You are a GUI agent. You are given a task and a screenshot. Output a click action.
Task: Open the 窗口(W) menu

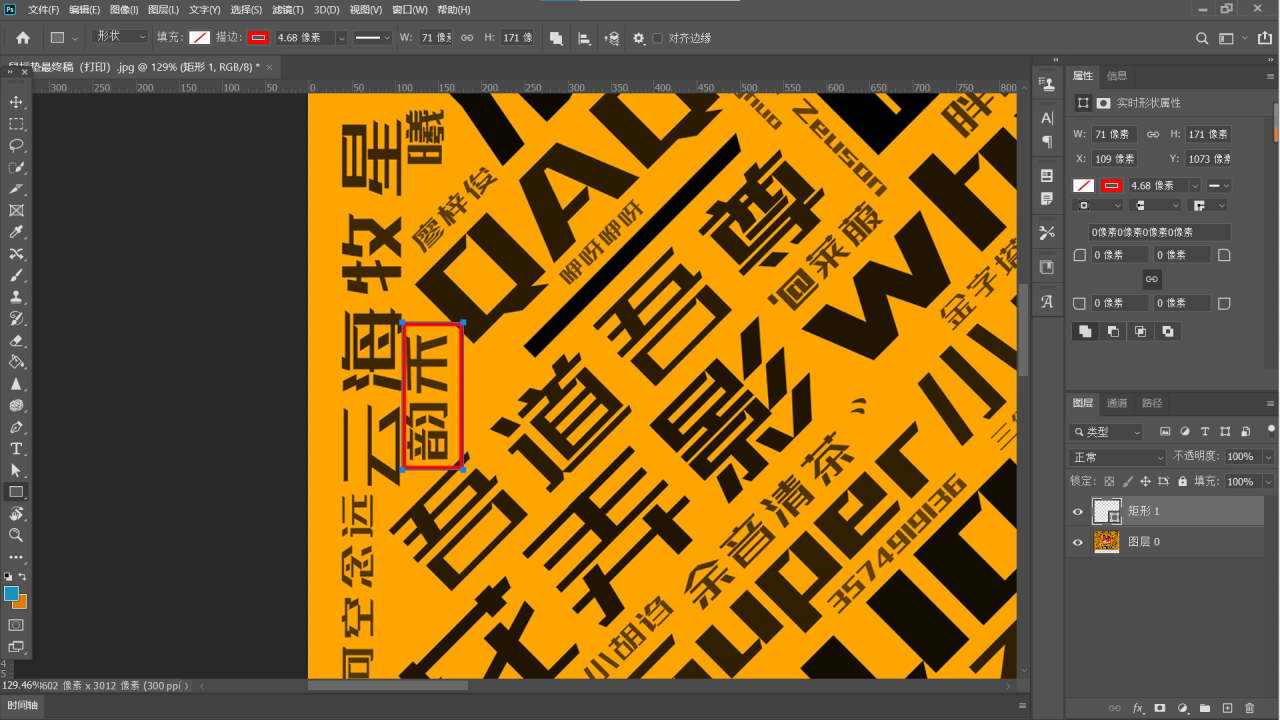409,10
